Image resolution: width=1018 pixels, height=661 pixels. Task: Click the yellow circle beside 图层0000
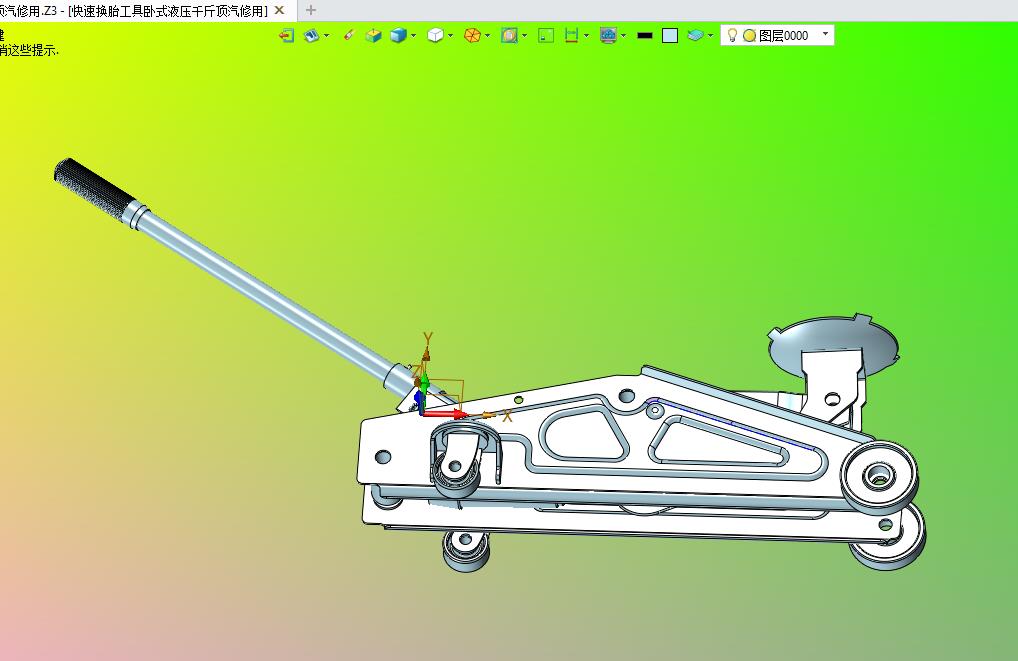(748, 35)
